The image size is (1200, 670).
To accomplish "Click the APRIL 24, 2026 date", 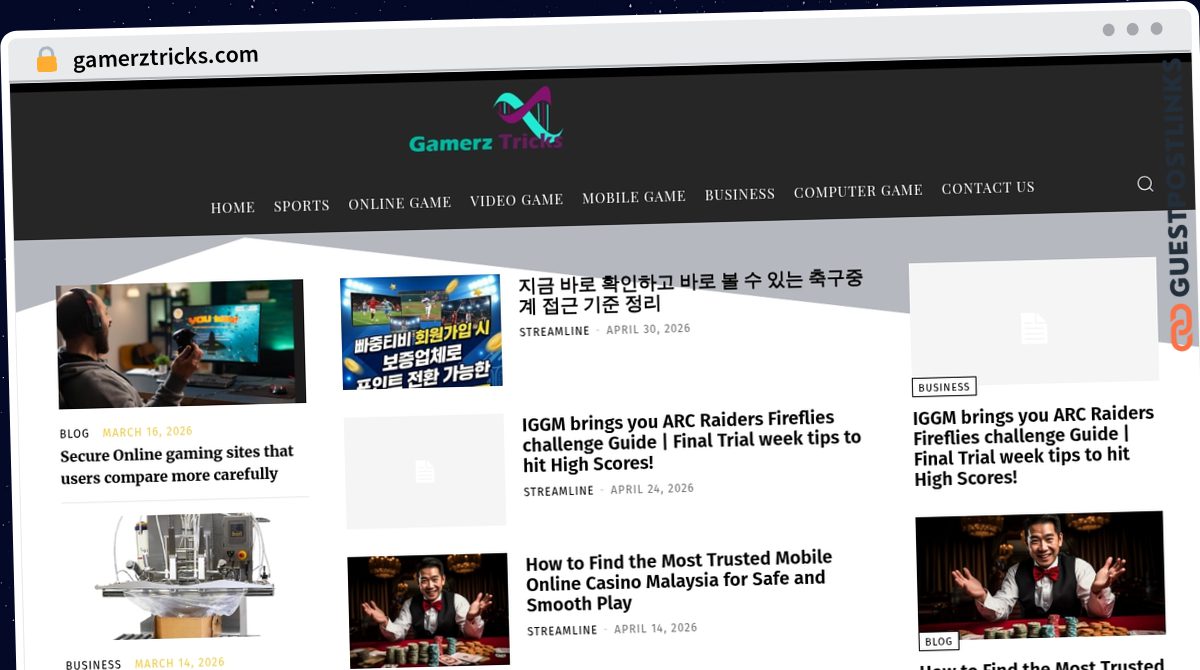I will tap(652, 489).
